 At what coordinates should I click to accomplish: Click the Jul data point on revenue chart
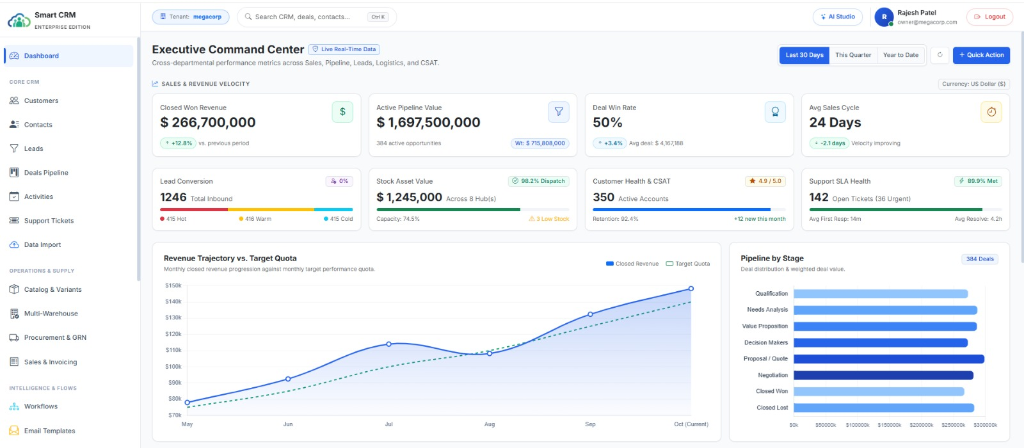pyautogui.click(x=389, y=344)
